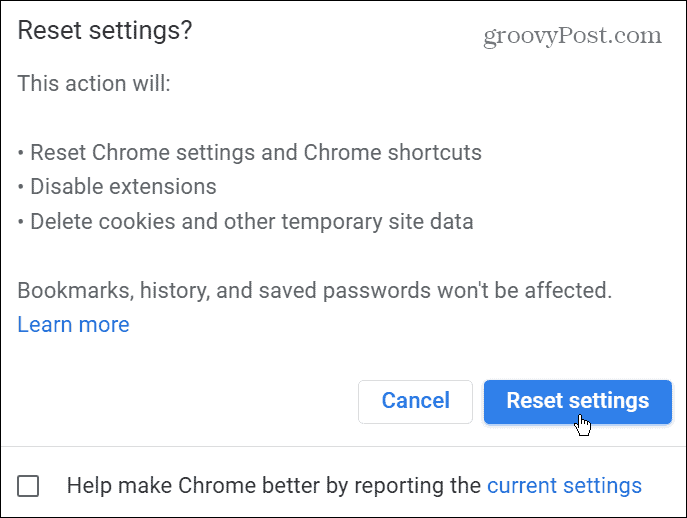Dismiss the dialog using the Cancel button
Viewport: 687px width, 518px height.
[415, 401]
